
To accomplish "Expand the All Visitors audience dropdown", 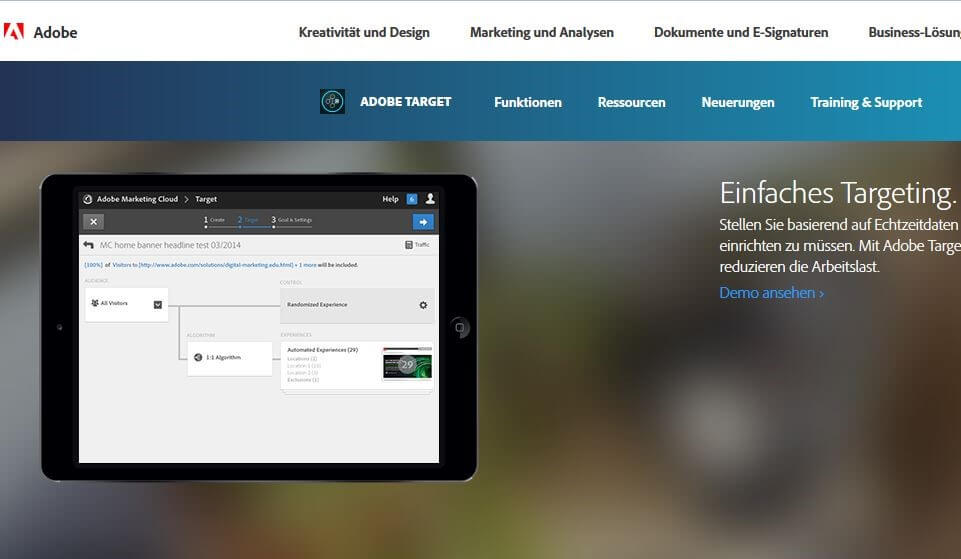I will pos(157,304).
